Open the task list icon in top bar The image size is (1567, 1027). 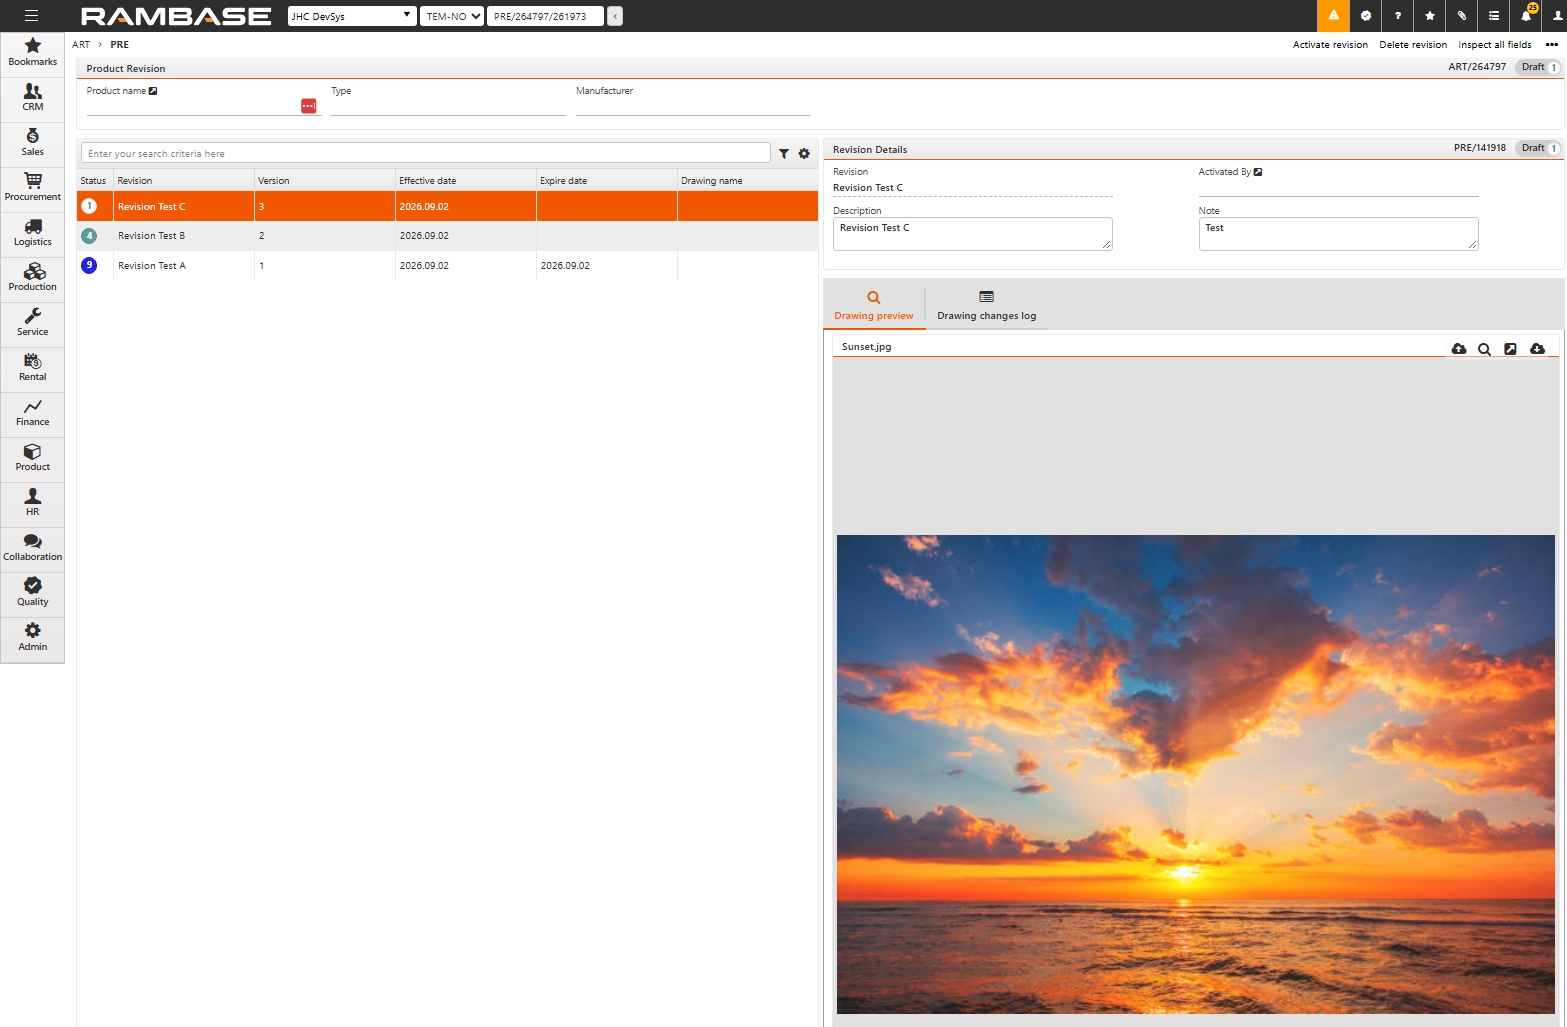coord(1494,16)
